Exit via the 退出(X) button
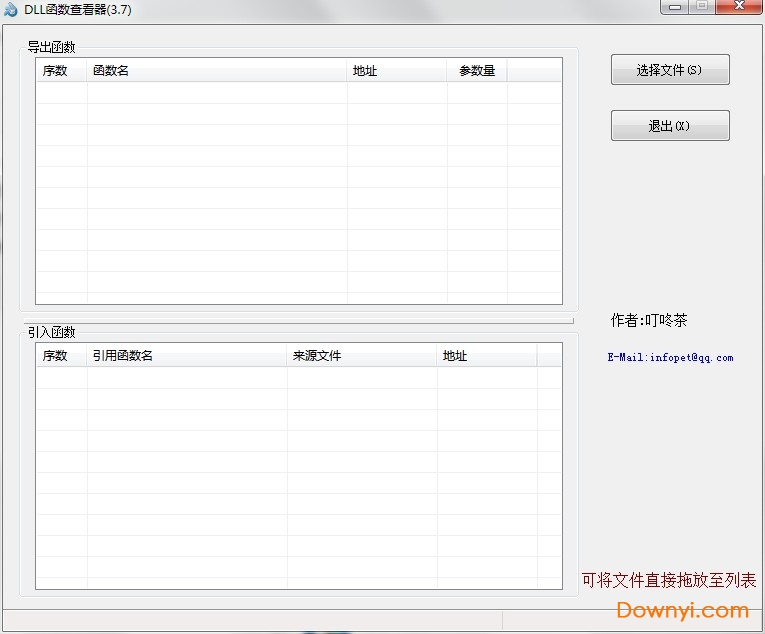The height and width of the screenshot is (634, 765). tap(670, 126)
